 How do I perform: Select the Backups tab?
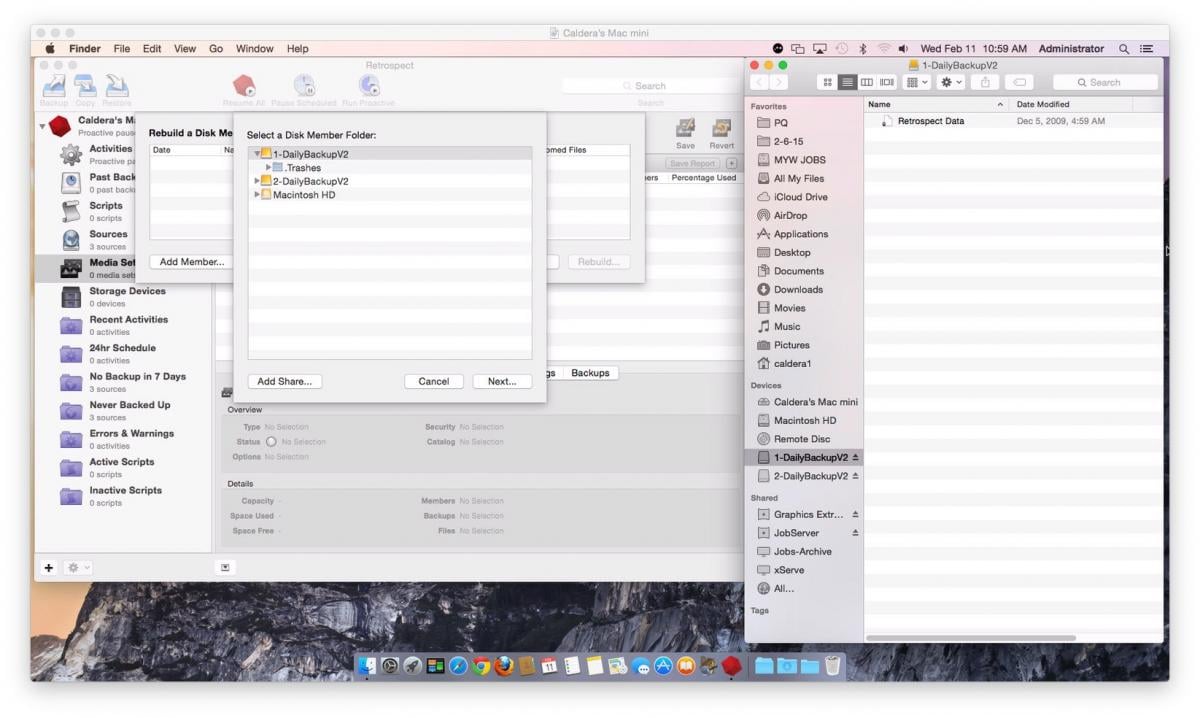coord(590,373)
